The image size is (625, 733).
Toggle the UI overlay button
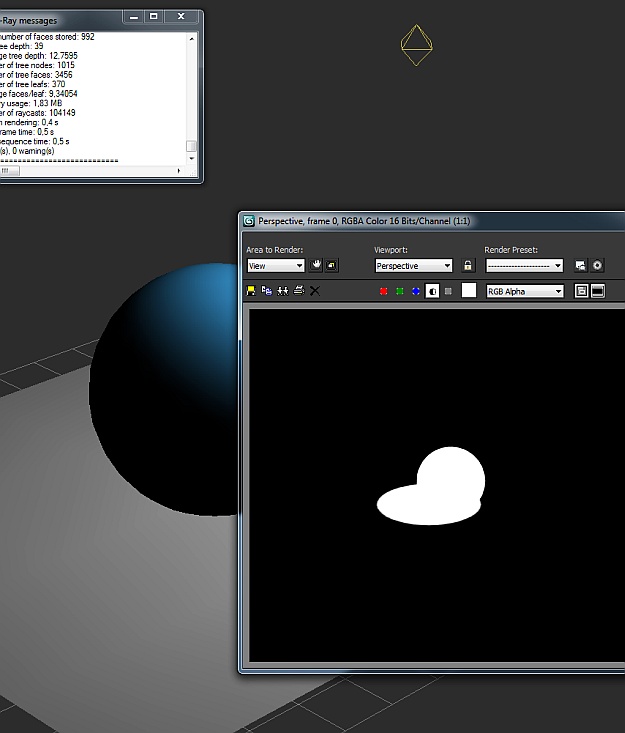(x=582, y=291)
